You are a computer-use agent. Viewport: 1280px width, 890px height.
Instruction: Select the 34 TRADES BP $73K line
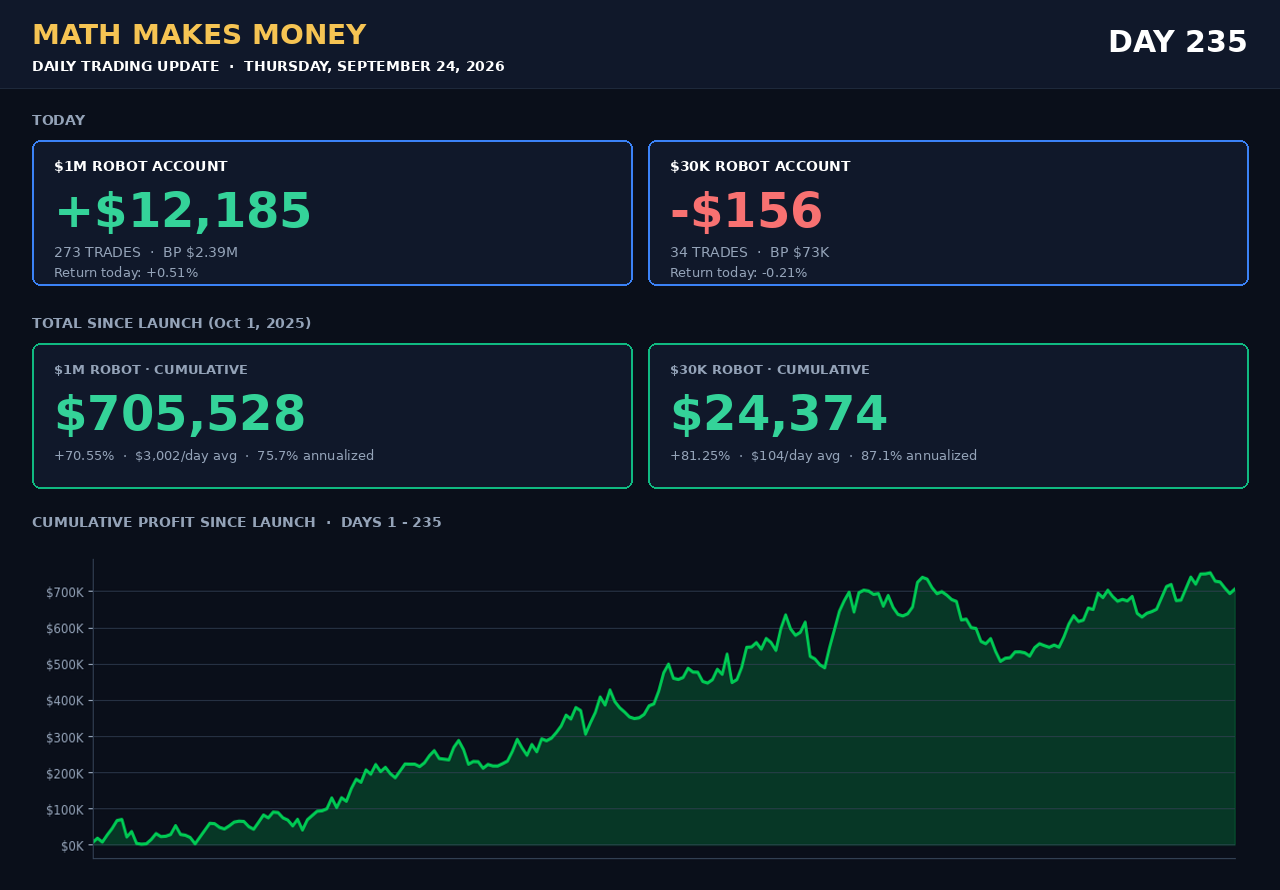click(x=749, y=253)
